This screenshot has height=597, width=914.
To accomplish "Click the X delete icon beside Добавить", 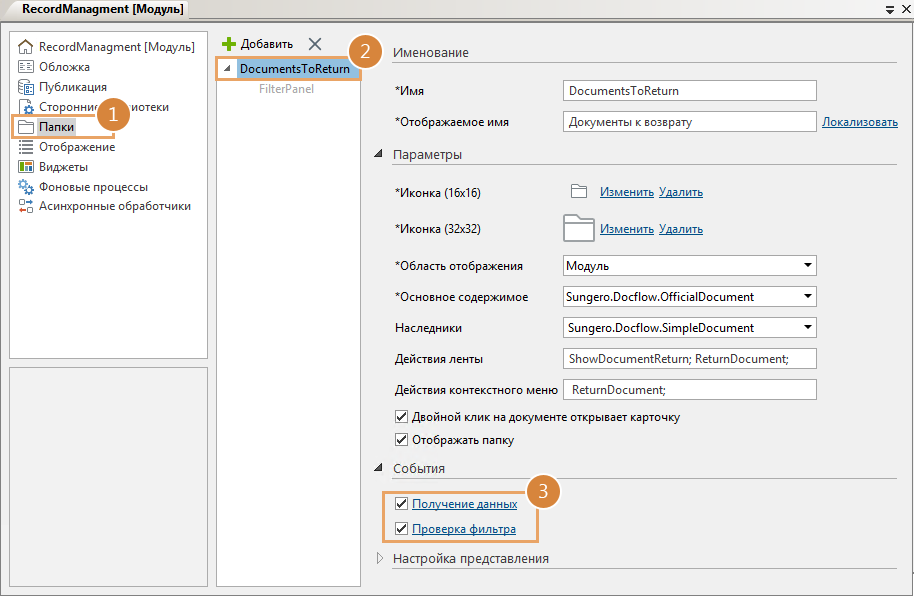I will click(x=315, y=44).
